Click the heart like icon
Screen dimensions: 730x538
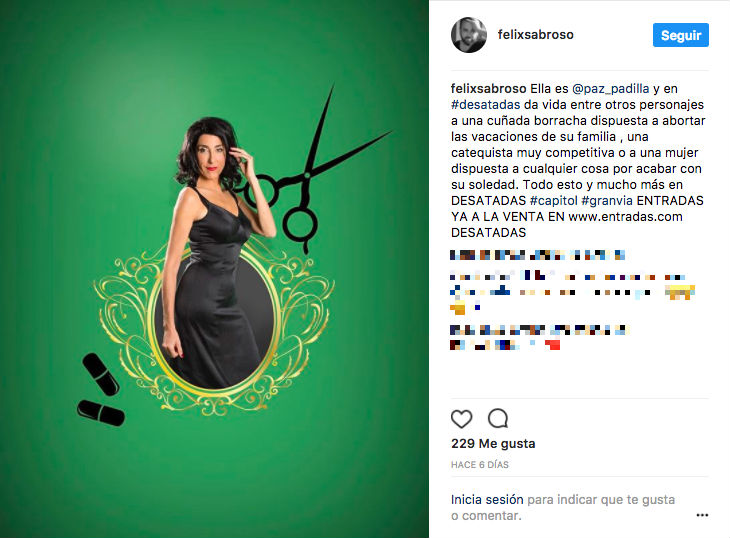point(461,419)
